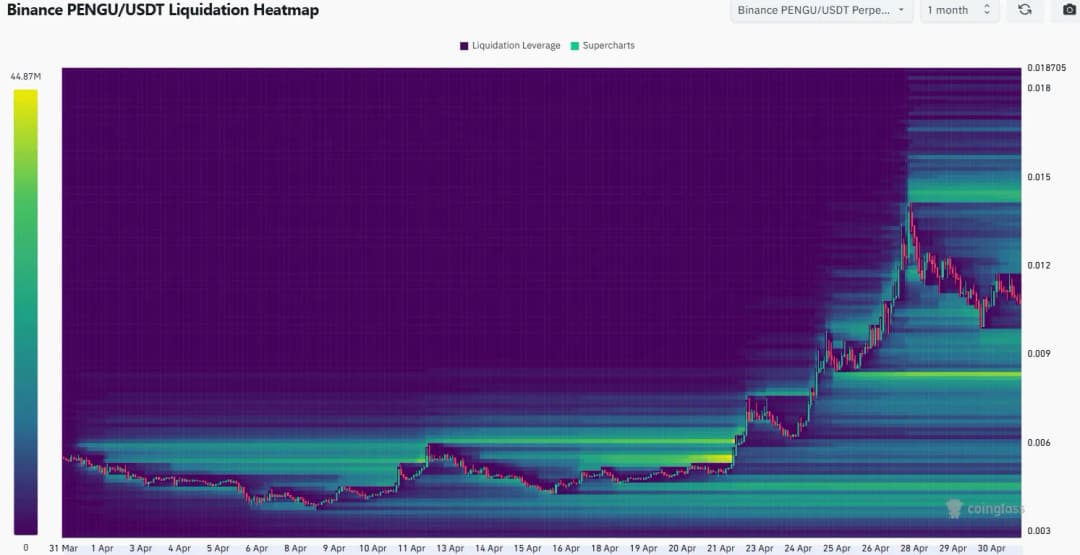Click the purple Liquidation Leverage legend square
Image resolution: width=1080 pixels, height=555 pixels.
click(x=464, y=46)
